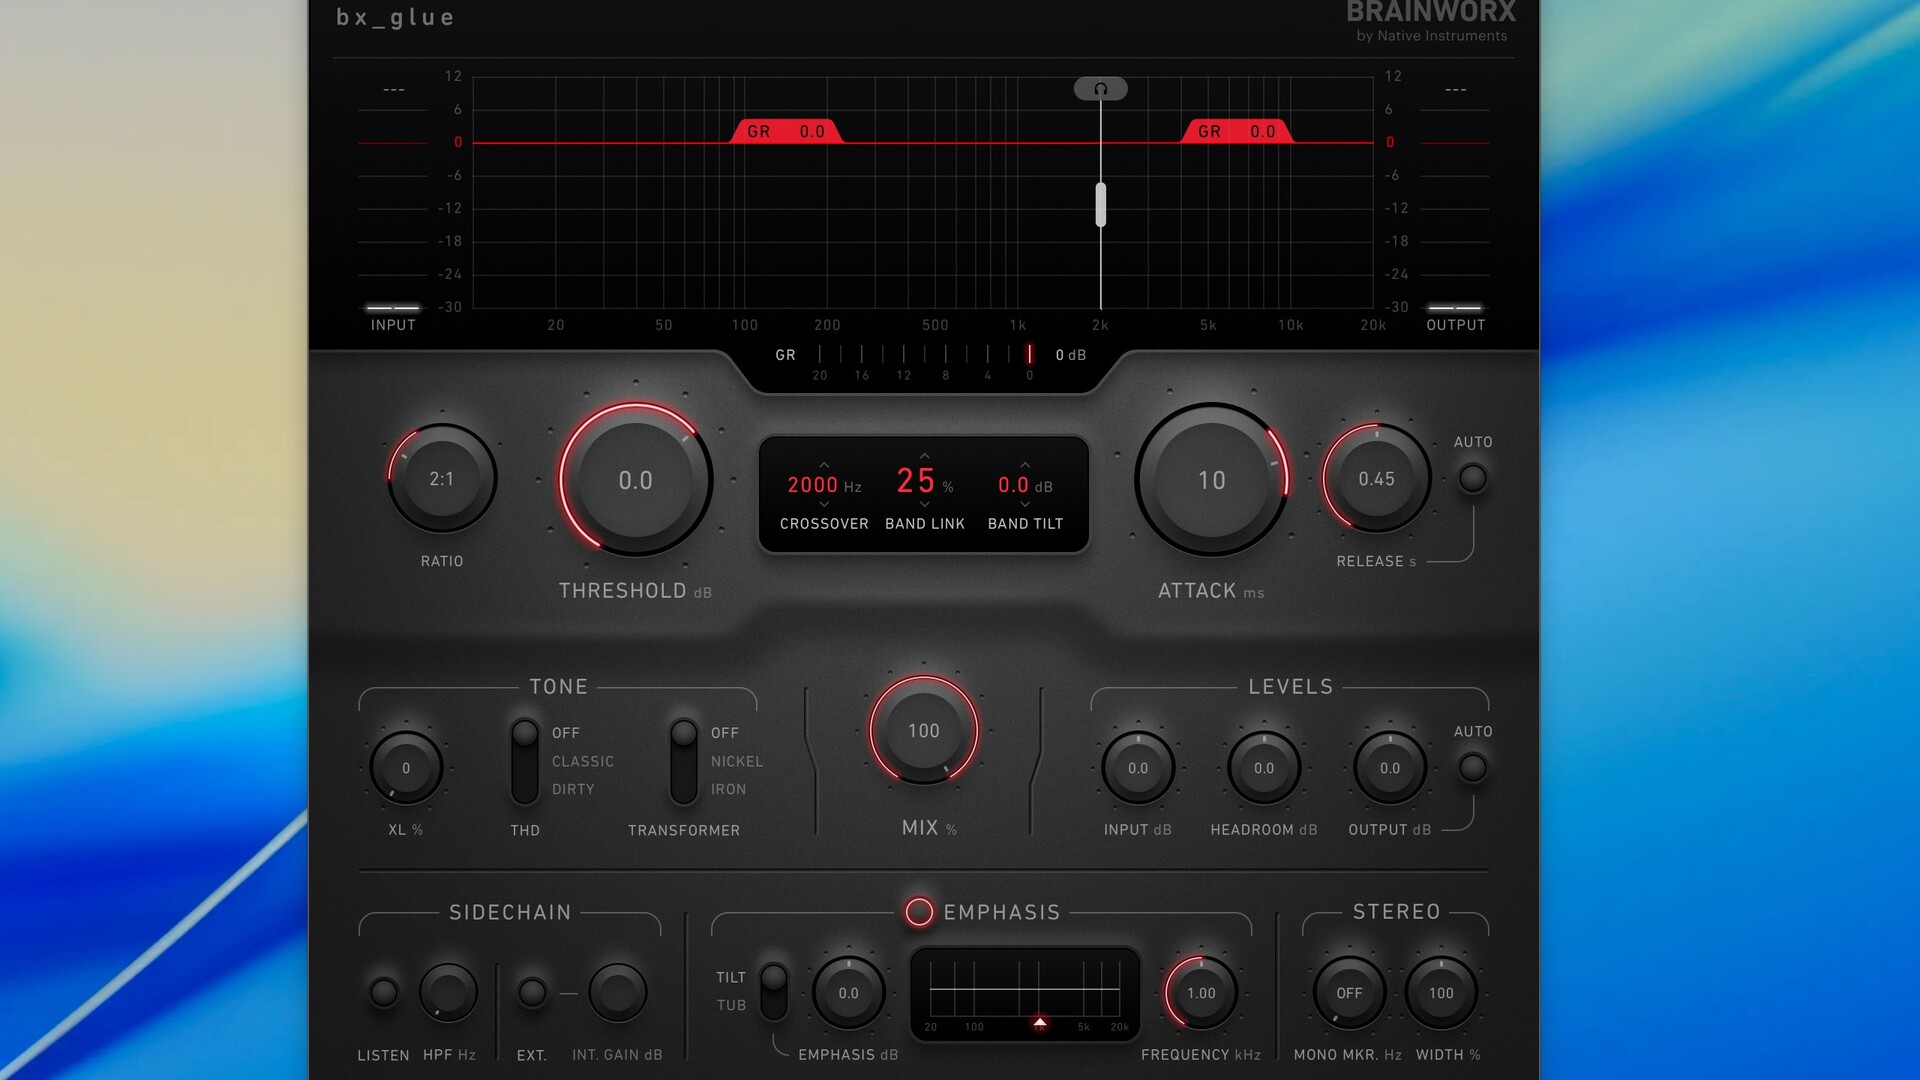The image size is (1920, 1080).
Task: Click the emphasis frequency triangle marker
Action: pos(1040,1022)
